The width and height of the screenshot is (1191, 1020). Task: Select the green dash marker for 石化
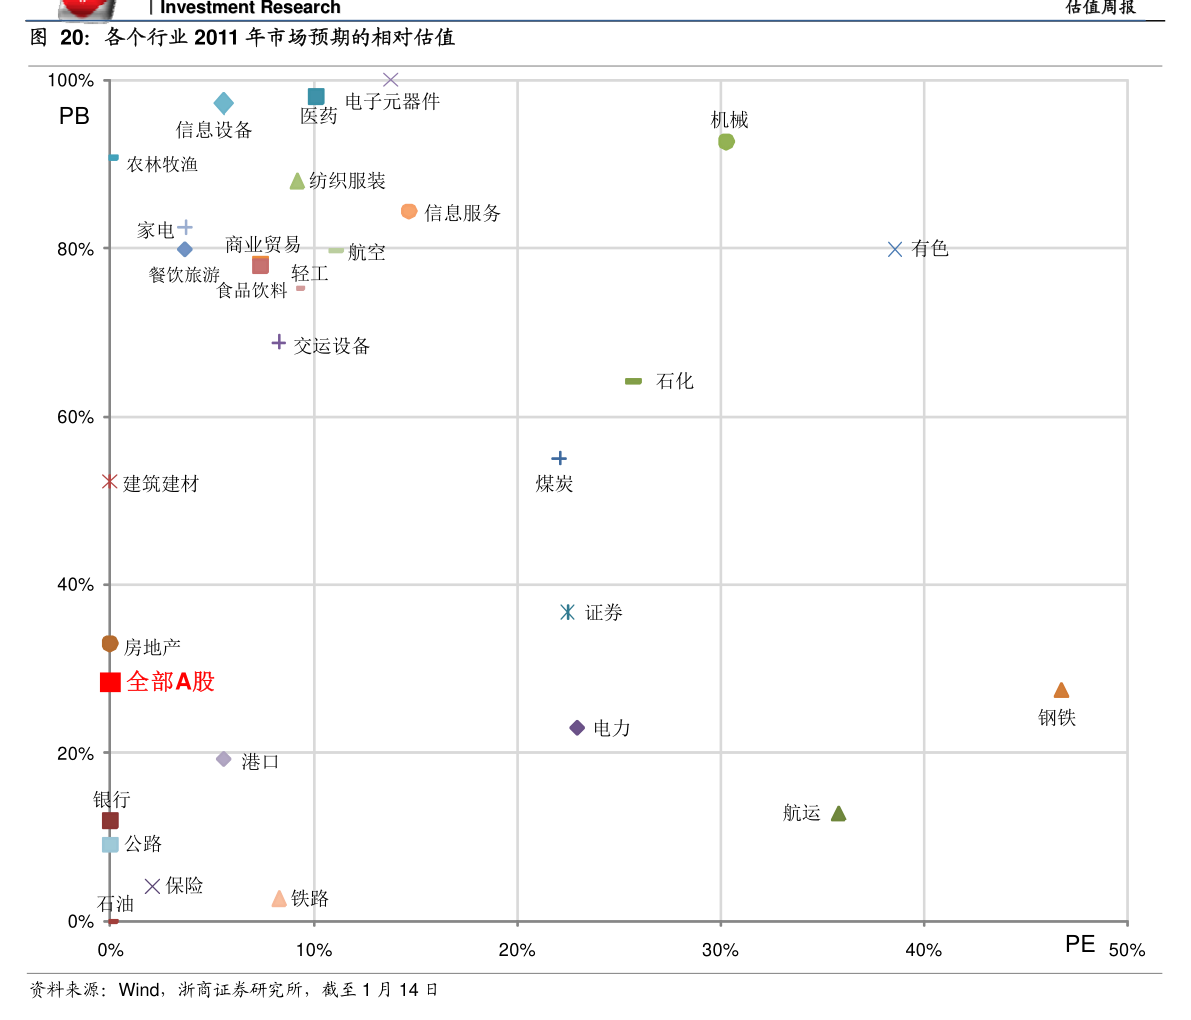[x=633, y=381]
